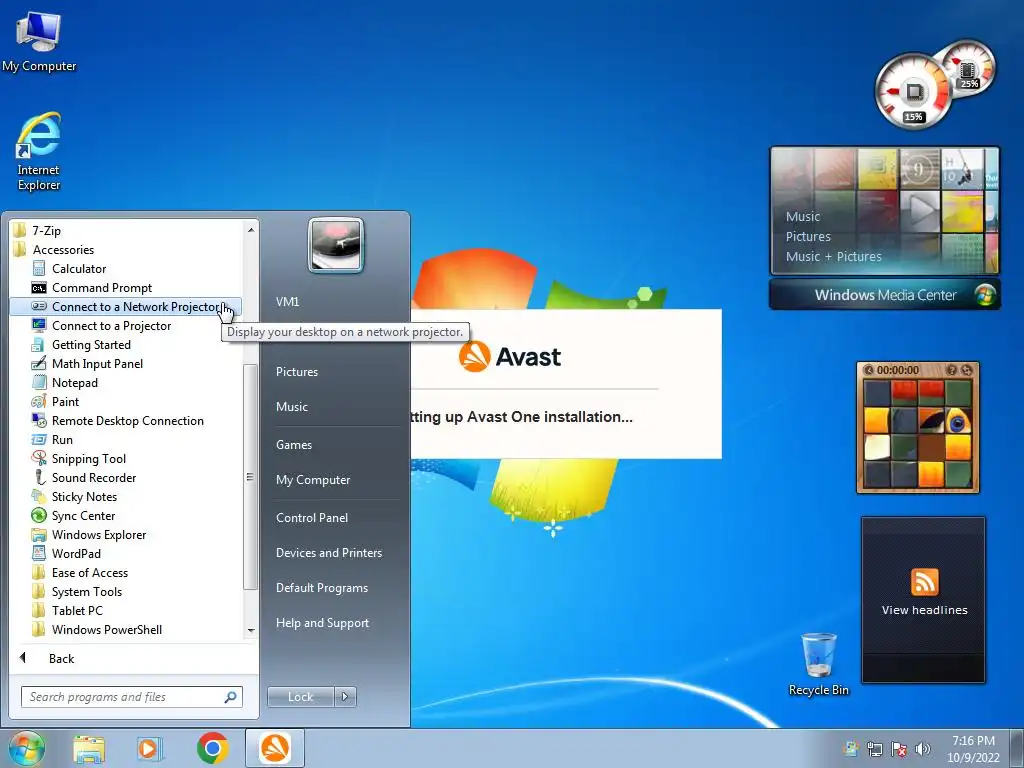
Task: Open Getting Started
Action: [91, 344]
